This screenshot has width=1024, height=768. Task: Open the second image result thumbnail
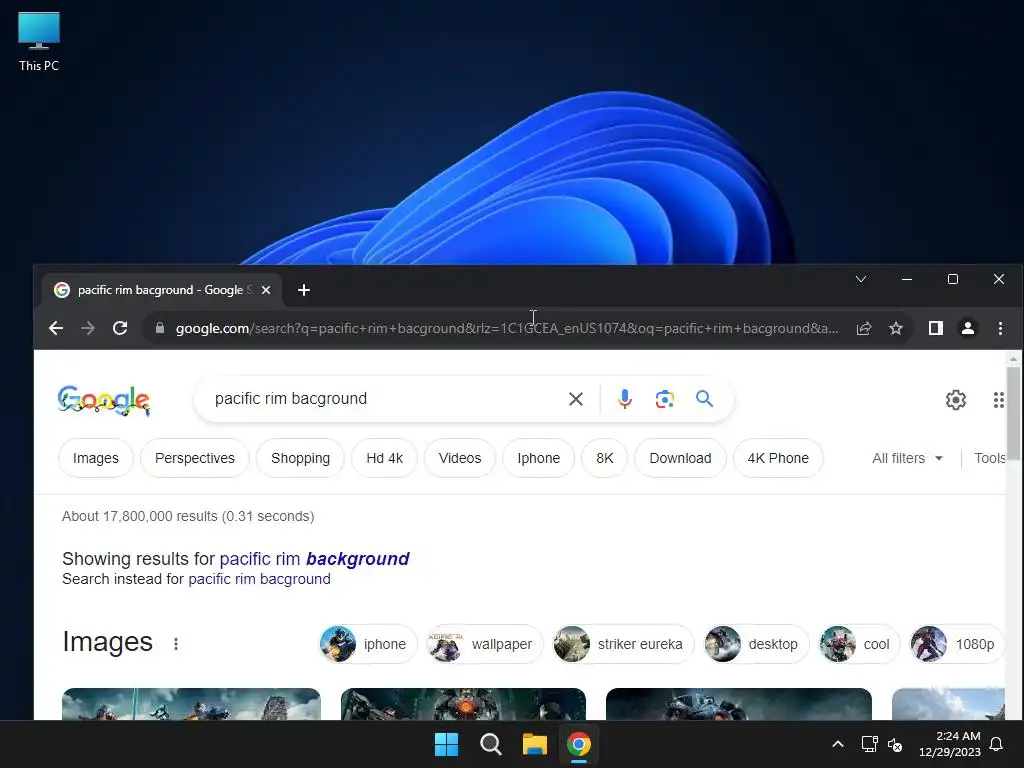463,704
